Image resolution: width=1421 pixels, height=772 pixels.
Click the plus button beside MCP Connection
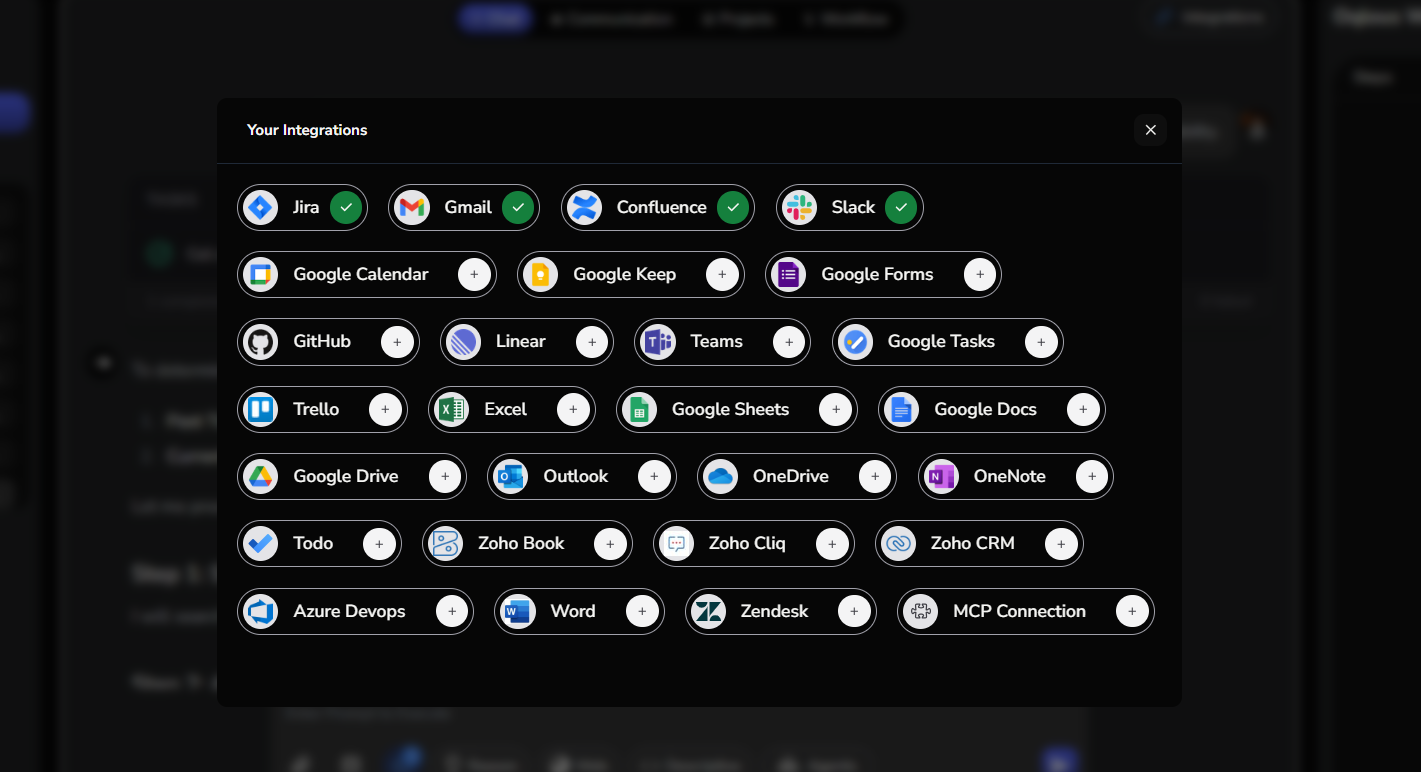(1132, 612)
